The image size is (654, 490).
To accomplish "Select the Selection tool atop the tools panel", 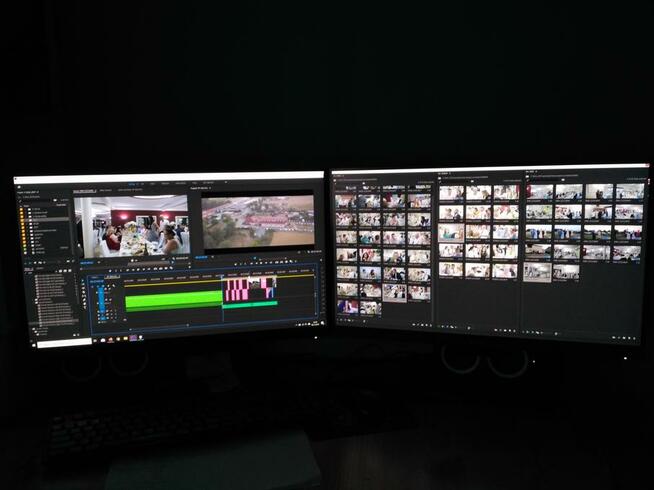I will (83, 281).
